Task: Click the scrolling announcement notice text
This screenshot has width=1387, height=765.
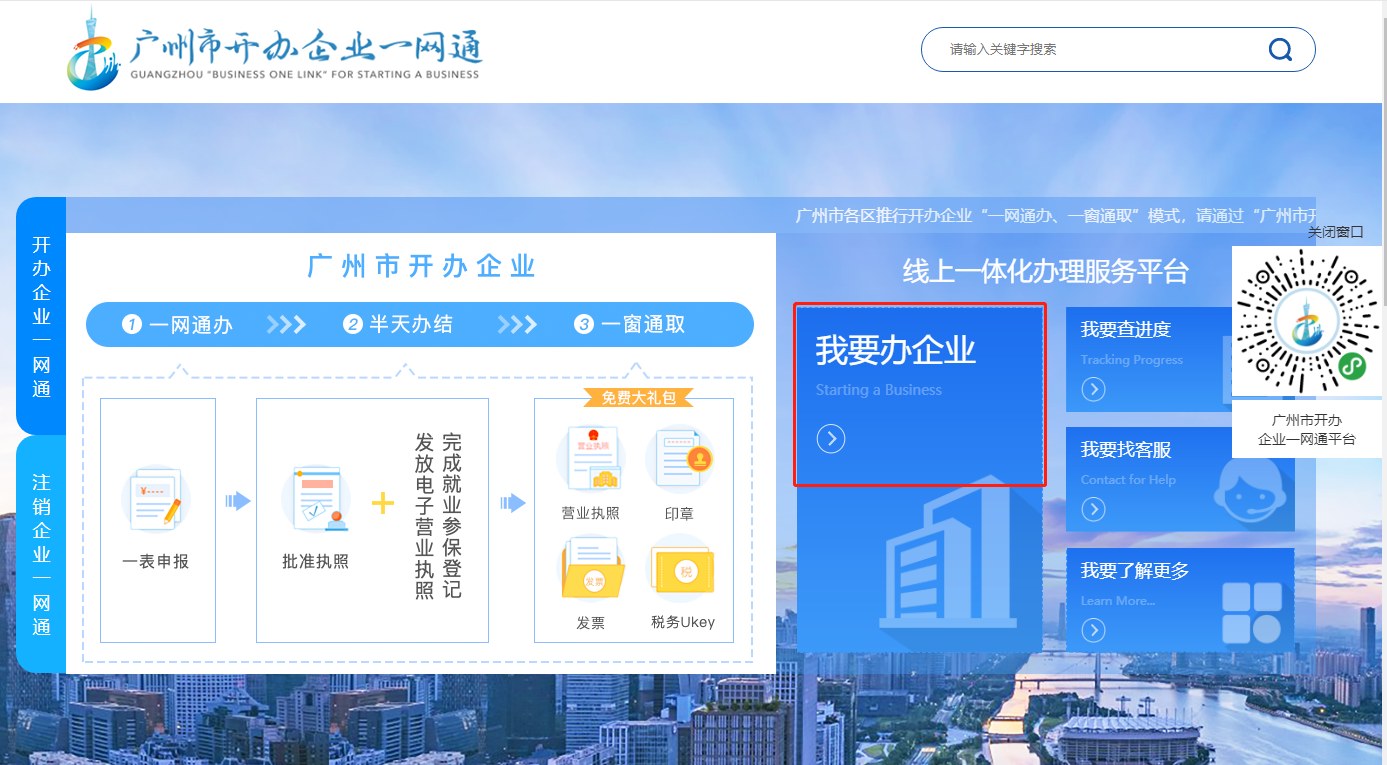Action: point(1055,216)
